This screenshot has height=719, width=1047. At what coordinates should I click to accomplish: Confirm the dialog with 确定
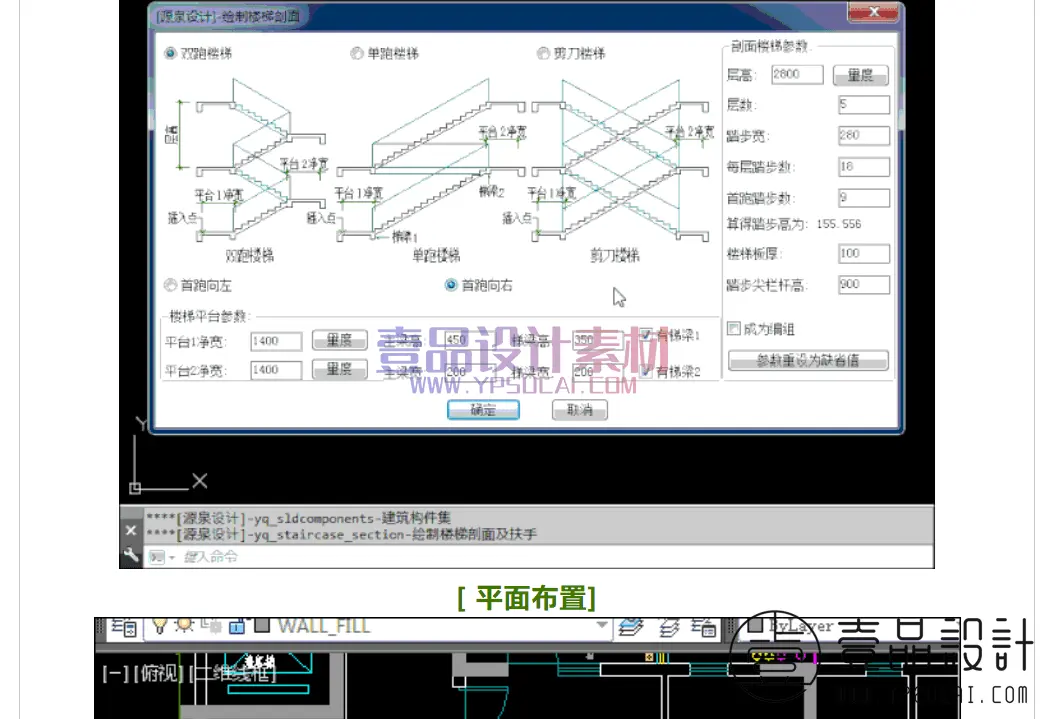483,410
